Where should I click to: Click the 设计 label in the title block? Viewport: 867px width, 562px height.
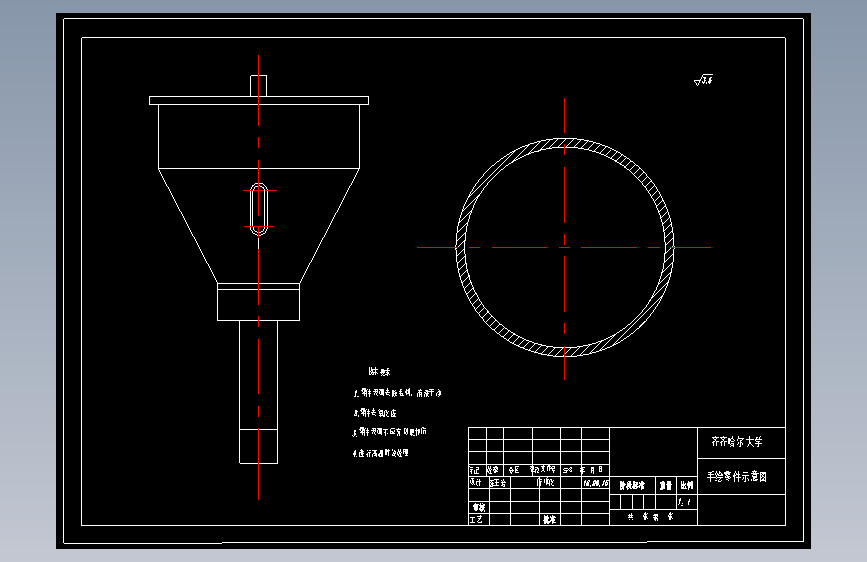476,482
